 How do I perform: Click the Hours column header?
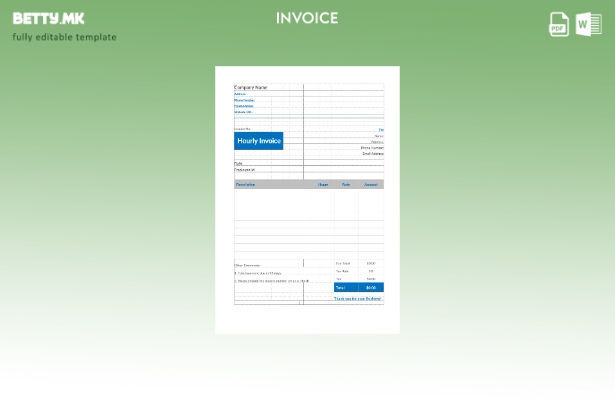pyautogui.click(x=323, y=184)
